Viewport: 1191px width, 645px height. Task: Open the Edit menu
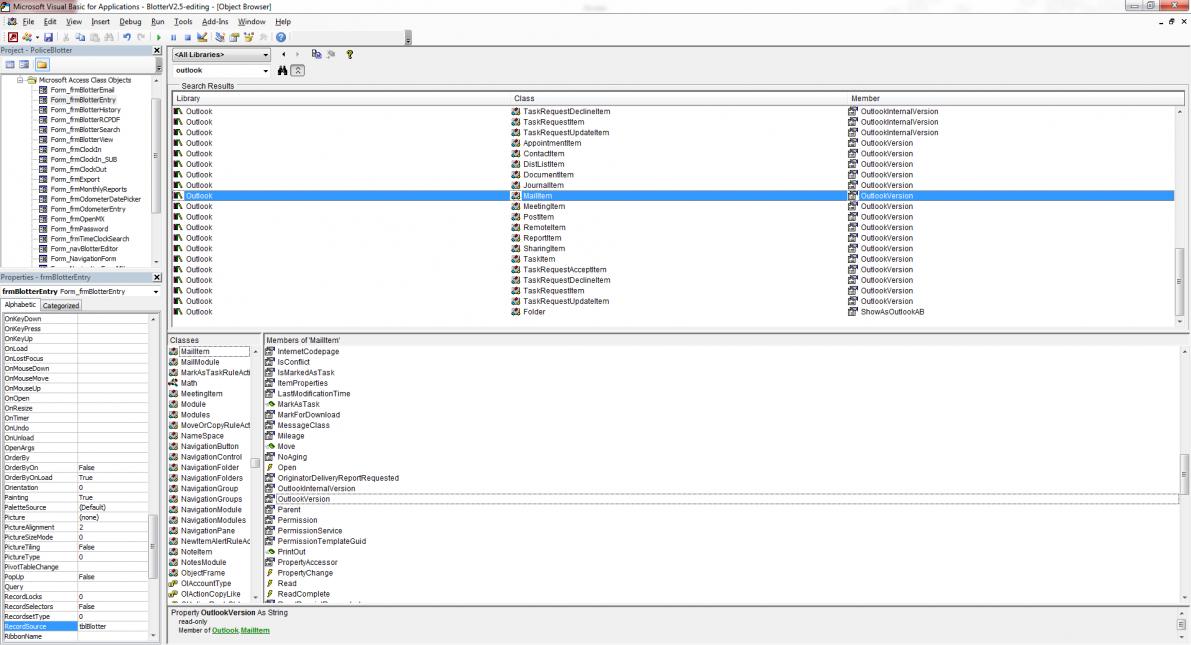pyautogui.click(x=50, y=22)
